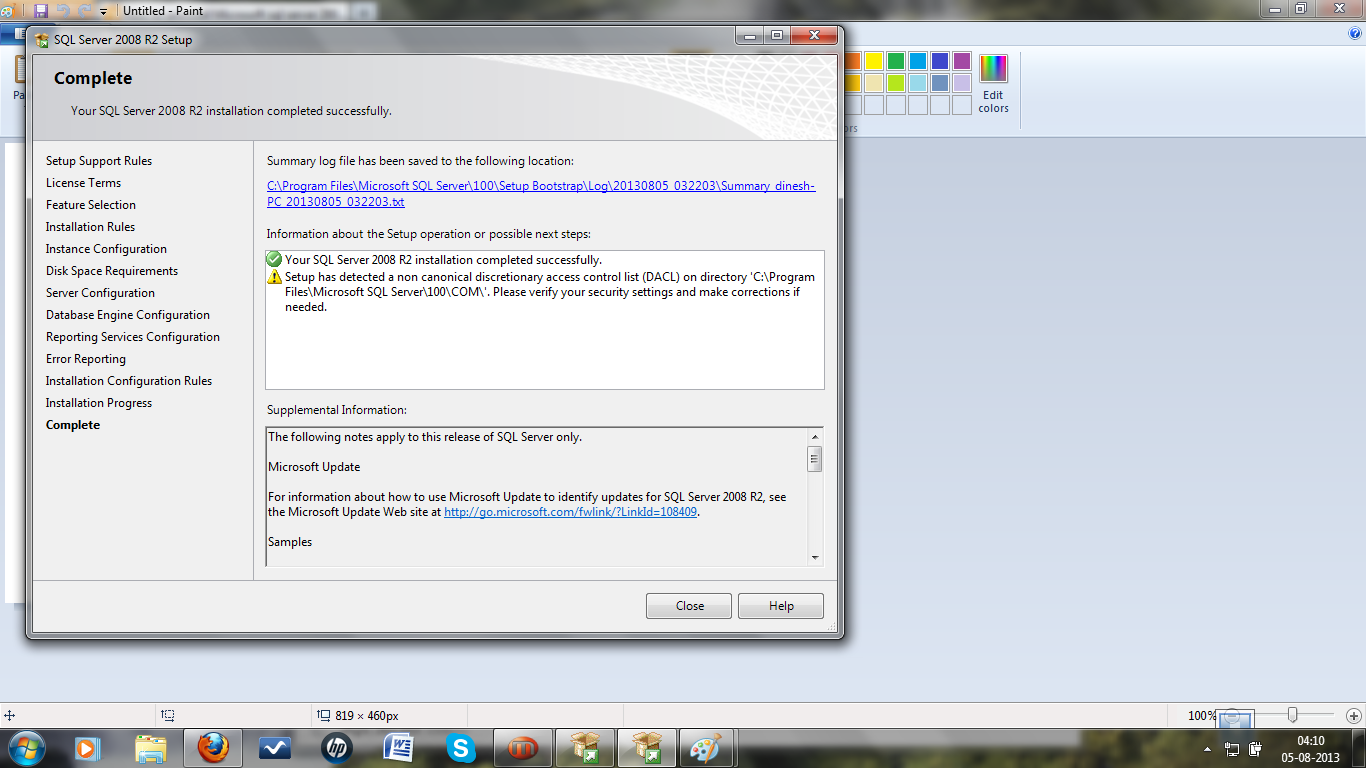Click the yellow DACL warning icon
Image resolution: width=1366 pixels, height=768 pixels.
(274, 276)
